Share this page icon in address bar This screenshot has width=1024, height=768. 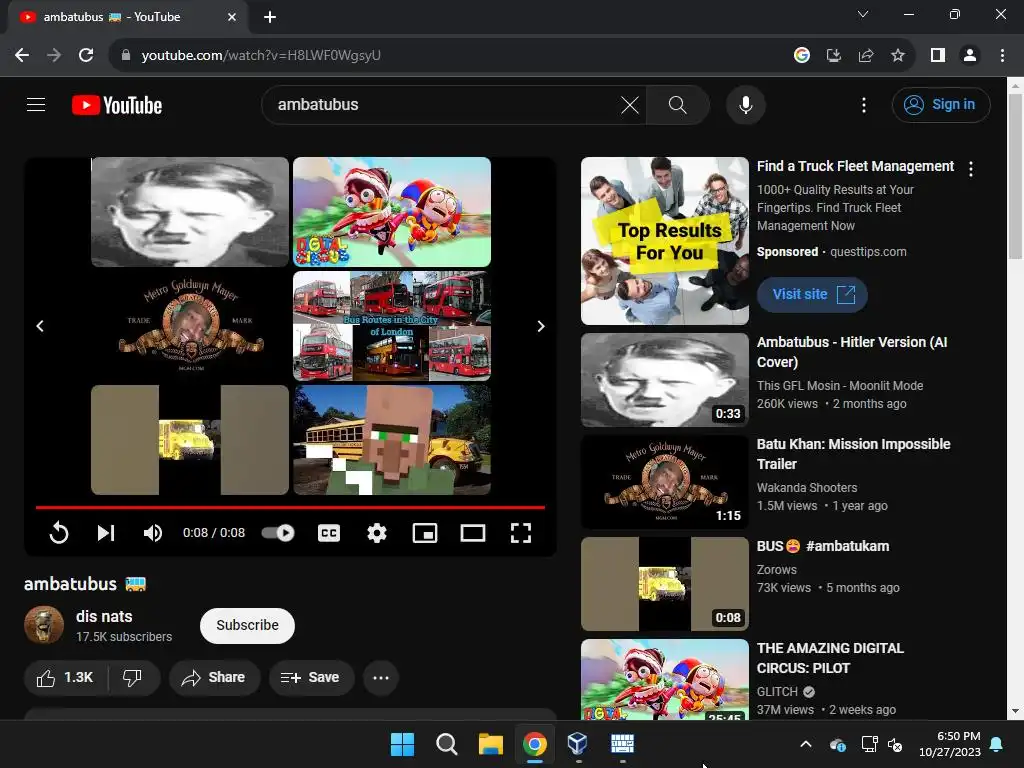[x=866, y=56]
